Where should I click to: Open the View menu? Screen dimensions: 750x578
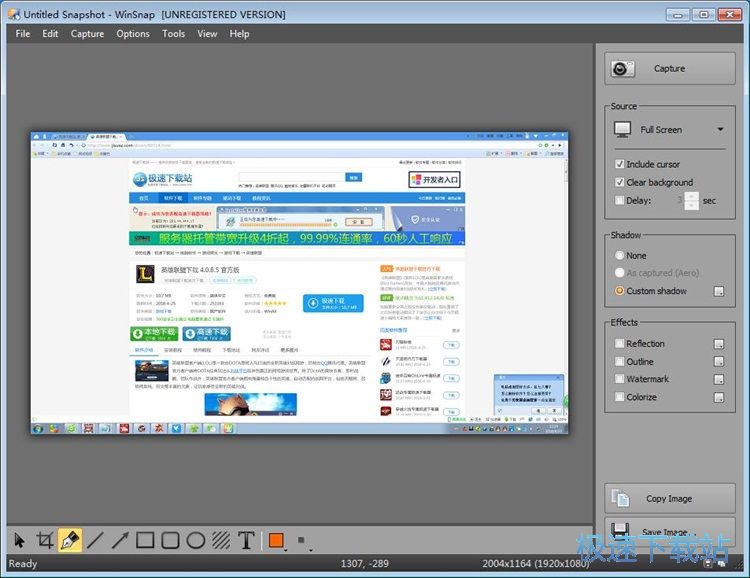coord(207,33)
